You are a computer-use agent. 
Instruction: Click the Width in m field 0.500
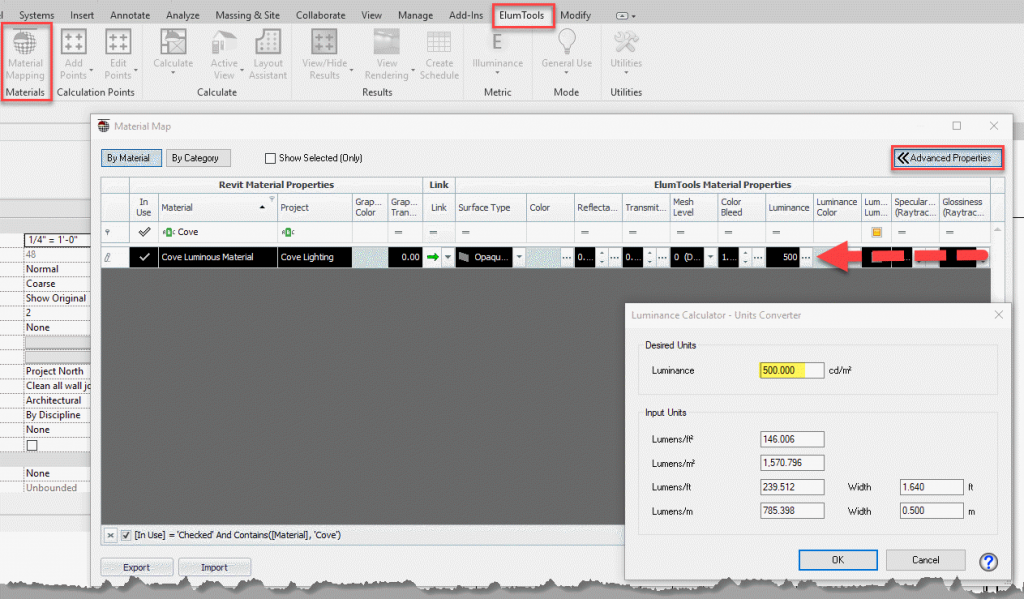(x=931, y=511)
